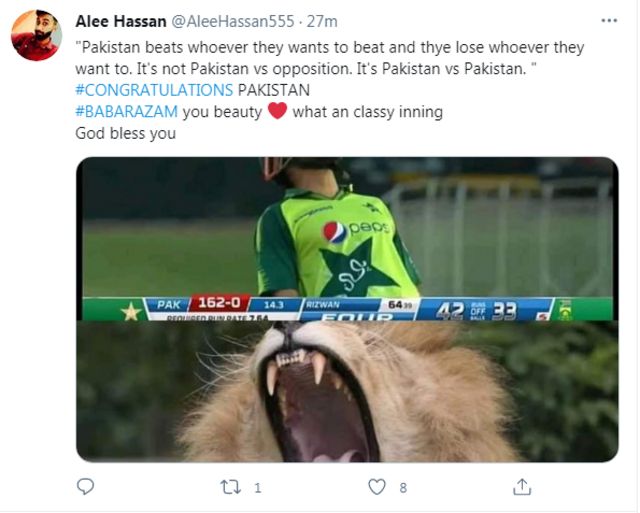Click the quoted Pakistan tweet text

coord(330,57)
